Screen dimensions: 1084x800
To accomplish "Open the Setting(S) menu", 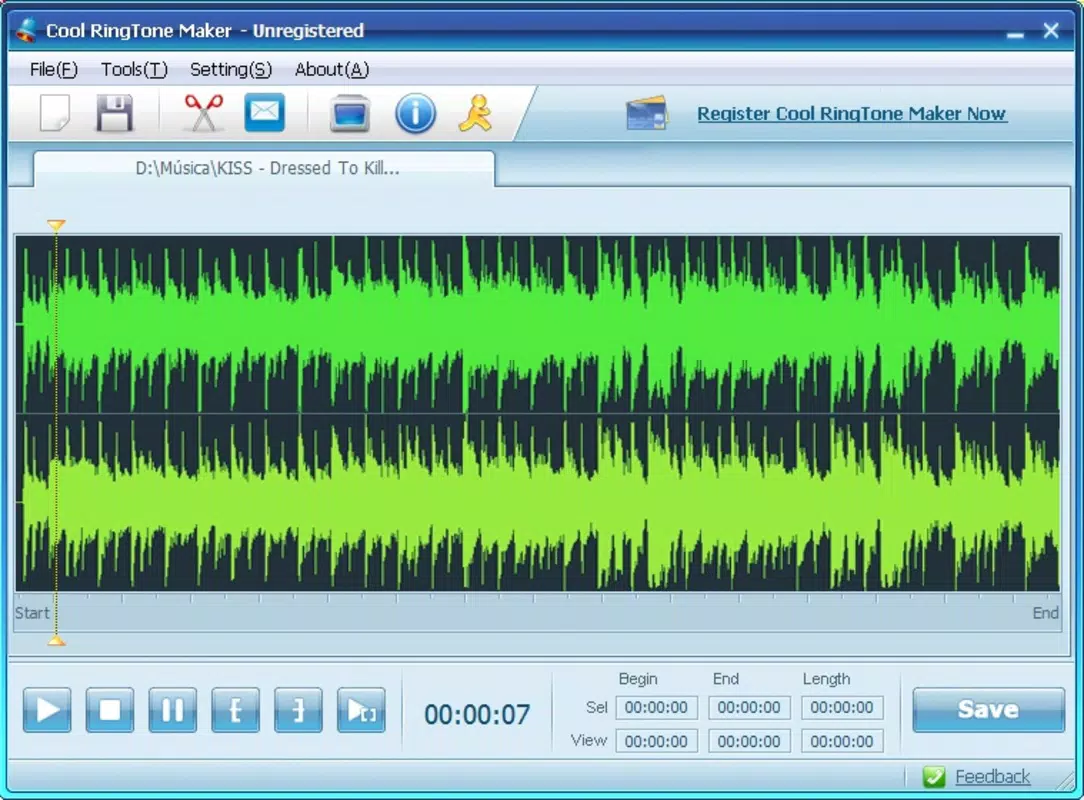I will tap(231, 69).
